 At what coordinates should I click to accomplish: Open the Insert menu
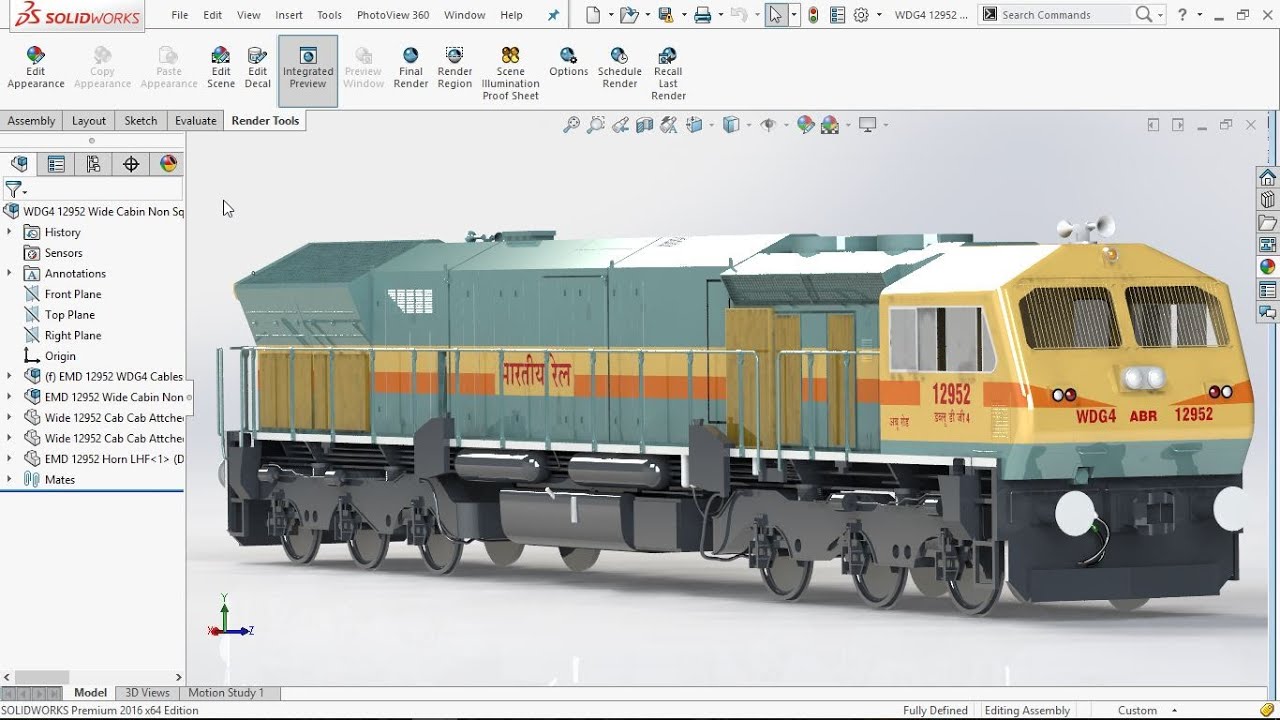click(289, 15)
